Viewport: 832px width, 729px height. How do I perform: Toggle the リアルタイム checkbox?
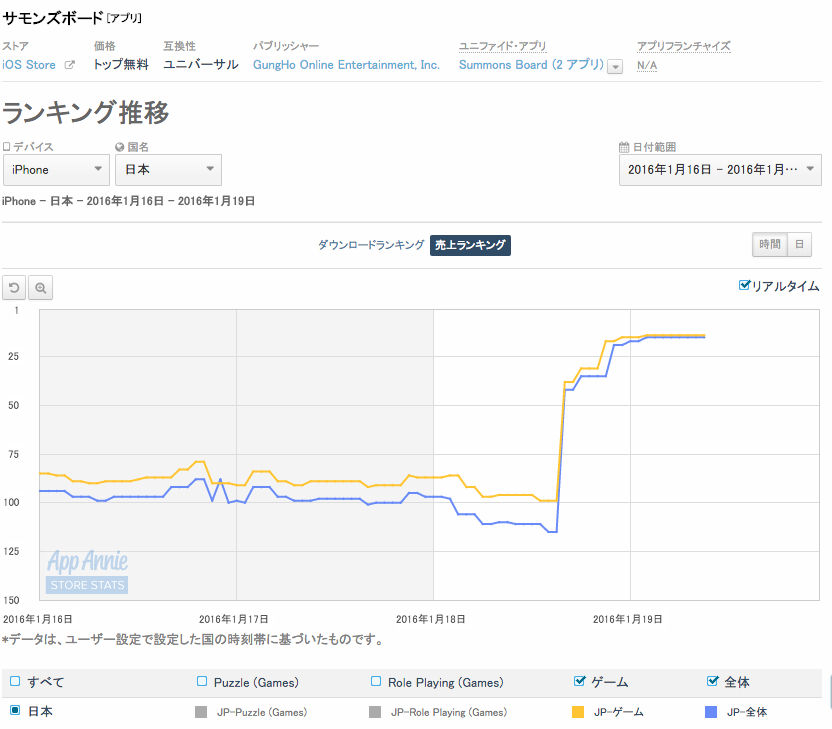(x=744, y=285)
